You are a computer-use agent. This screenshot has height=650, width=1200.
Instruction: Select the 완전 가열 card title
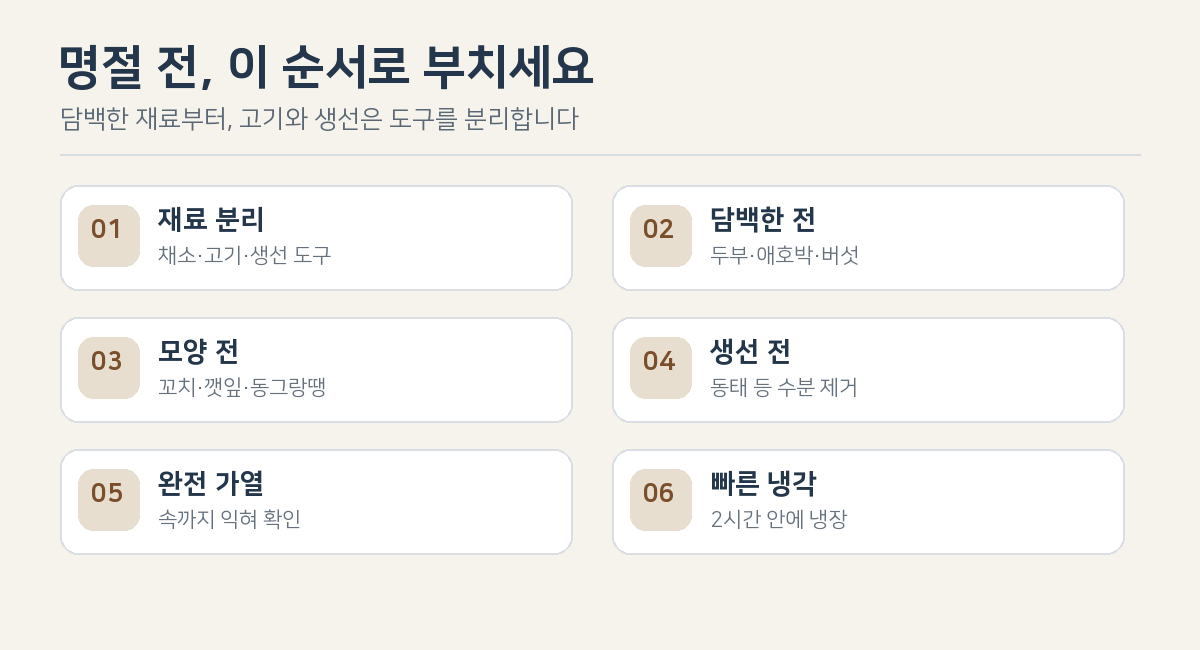211,484
